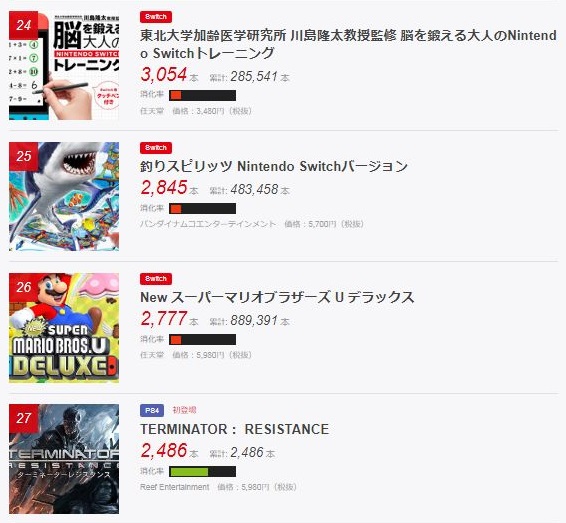Click the red rank 26 number badge
Screen dimensions: 566x523
(23, 287)
